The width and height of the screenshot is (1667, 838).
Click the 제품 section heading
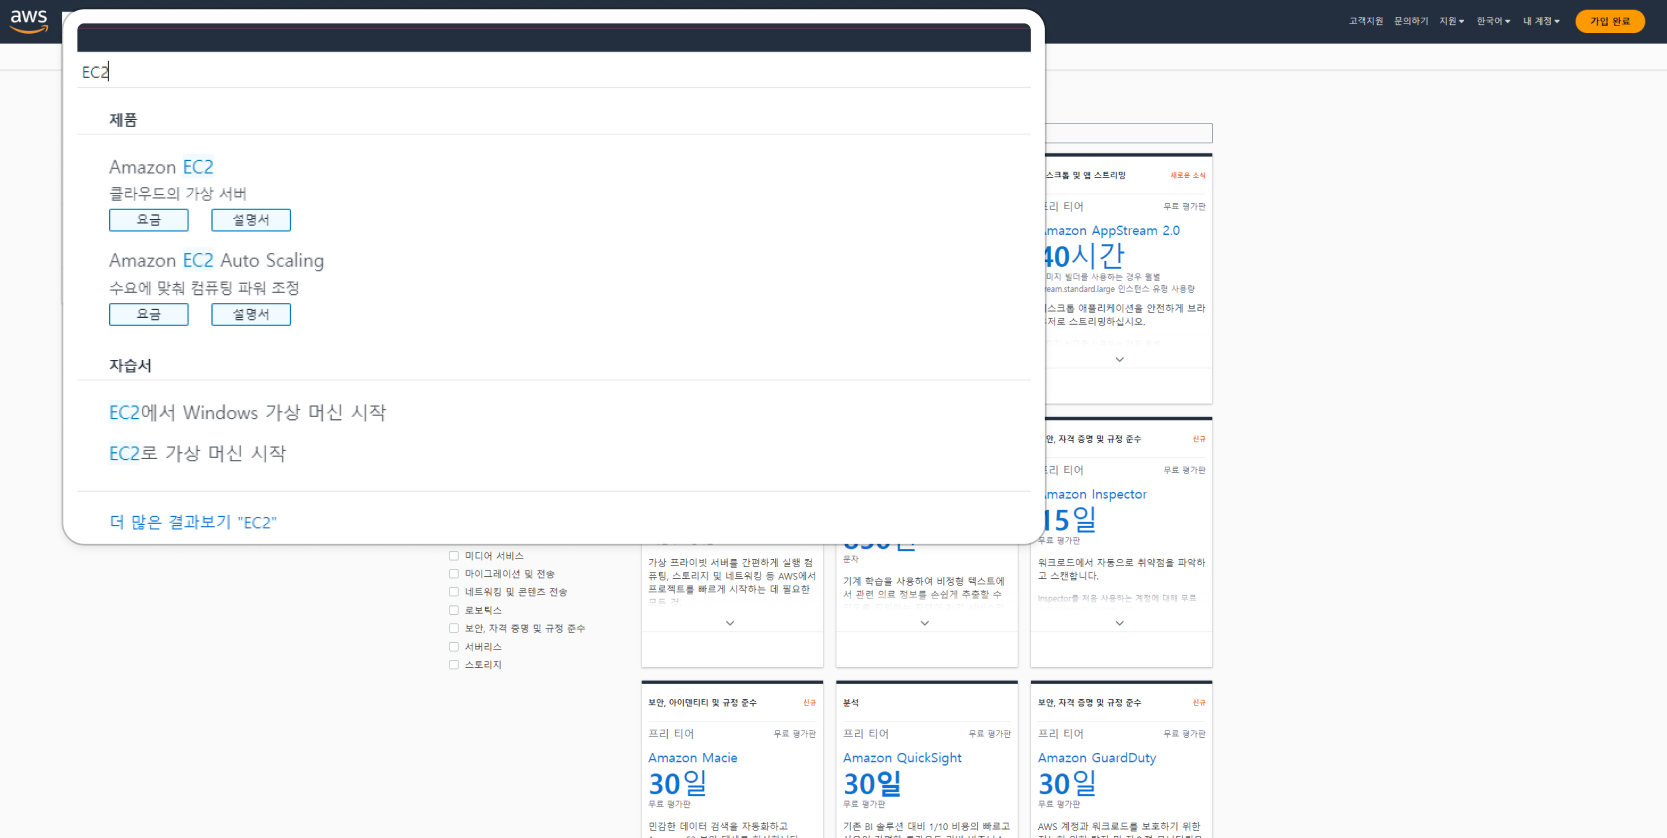(x=123, y=120)
